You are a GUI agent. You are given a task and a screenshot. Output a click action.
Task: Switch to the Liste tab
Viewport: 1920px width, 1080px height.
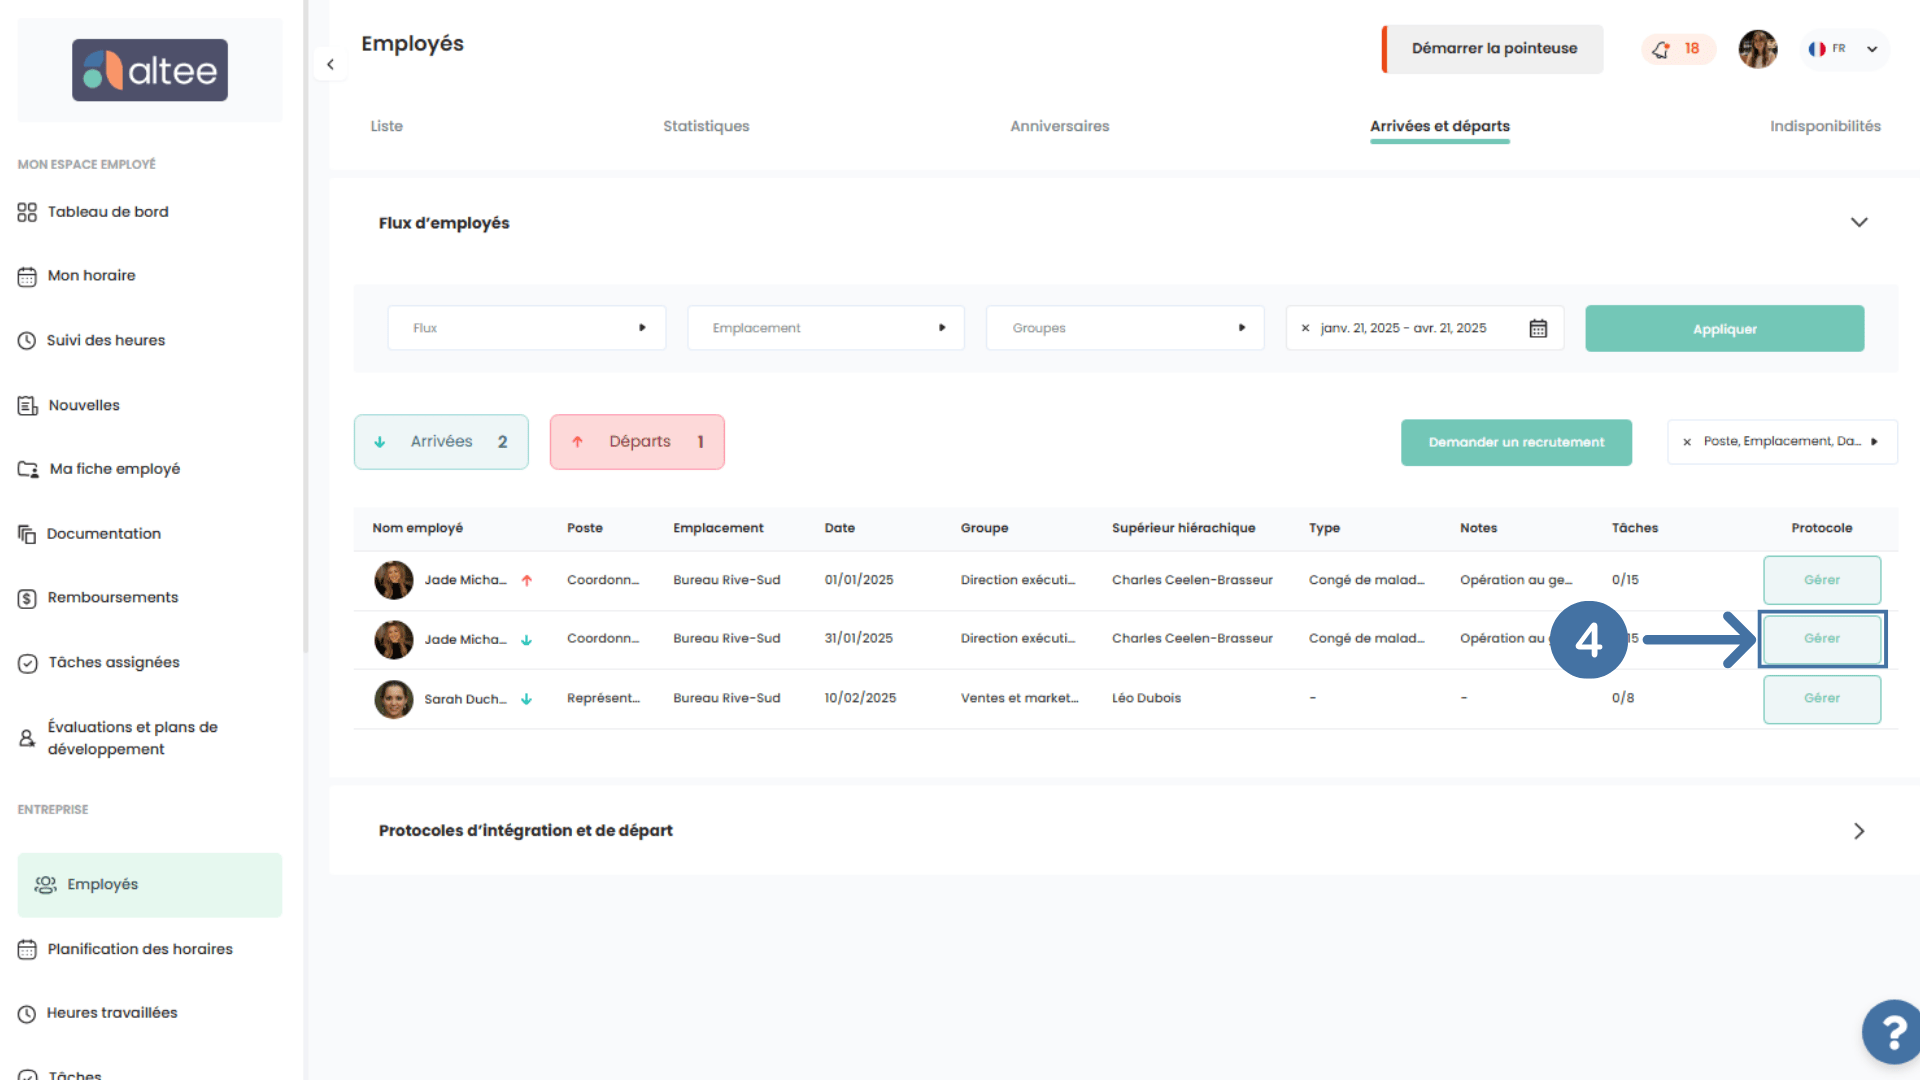[x=387, y=126]
